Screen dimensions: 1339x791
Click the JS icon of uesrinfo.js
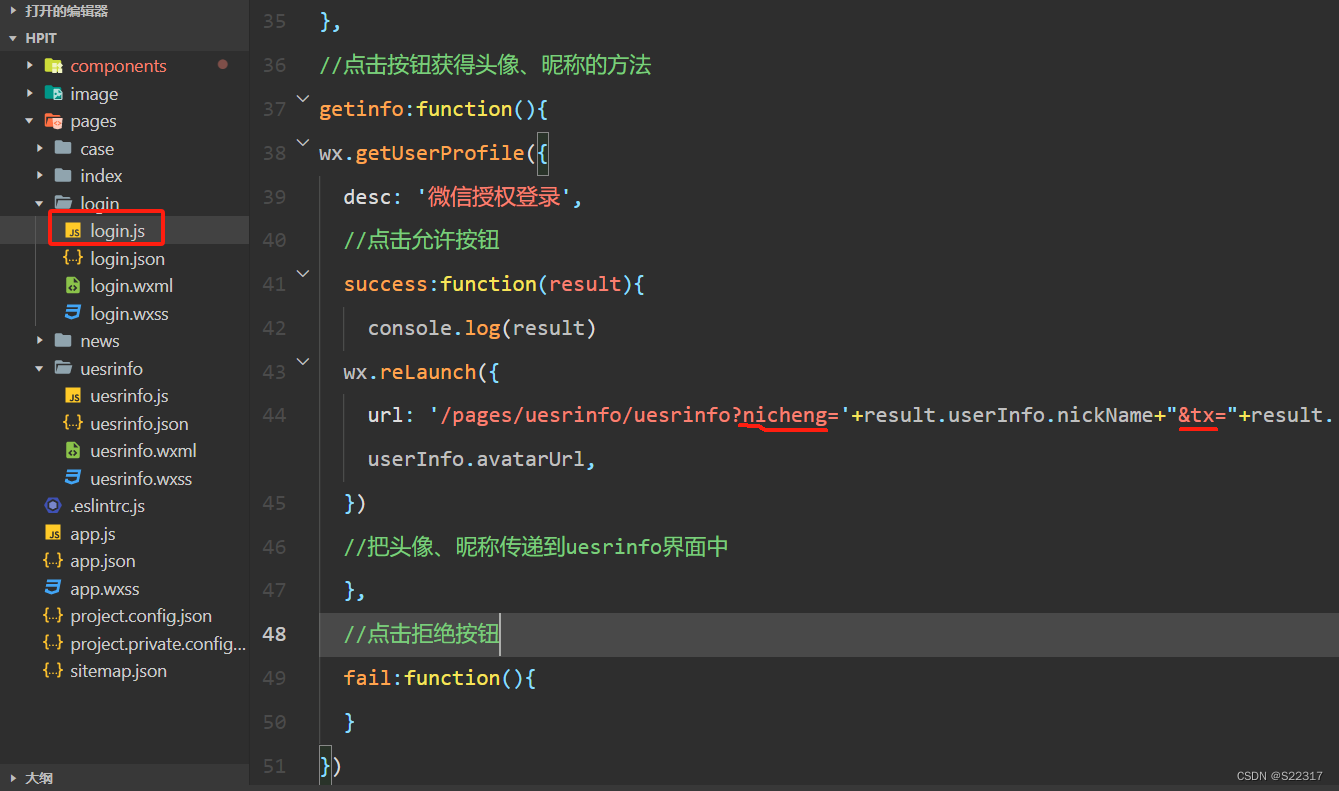pyautogui.click(x=73, y=396)
